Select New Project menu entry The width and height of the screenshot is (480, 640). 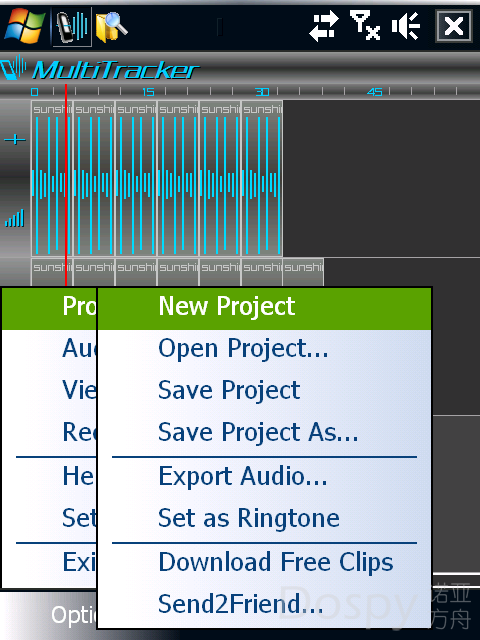click(x=264, y=307)
